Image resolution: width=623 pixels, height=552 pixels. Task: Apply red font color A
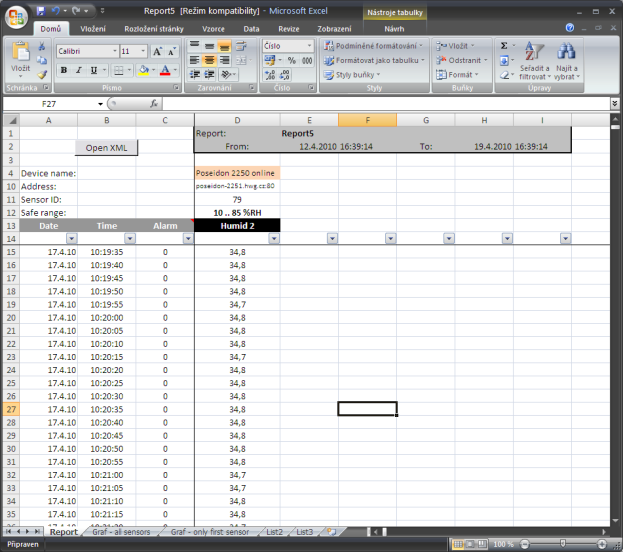click(x=165, y=70)
